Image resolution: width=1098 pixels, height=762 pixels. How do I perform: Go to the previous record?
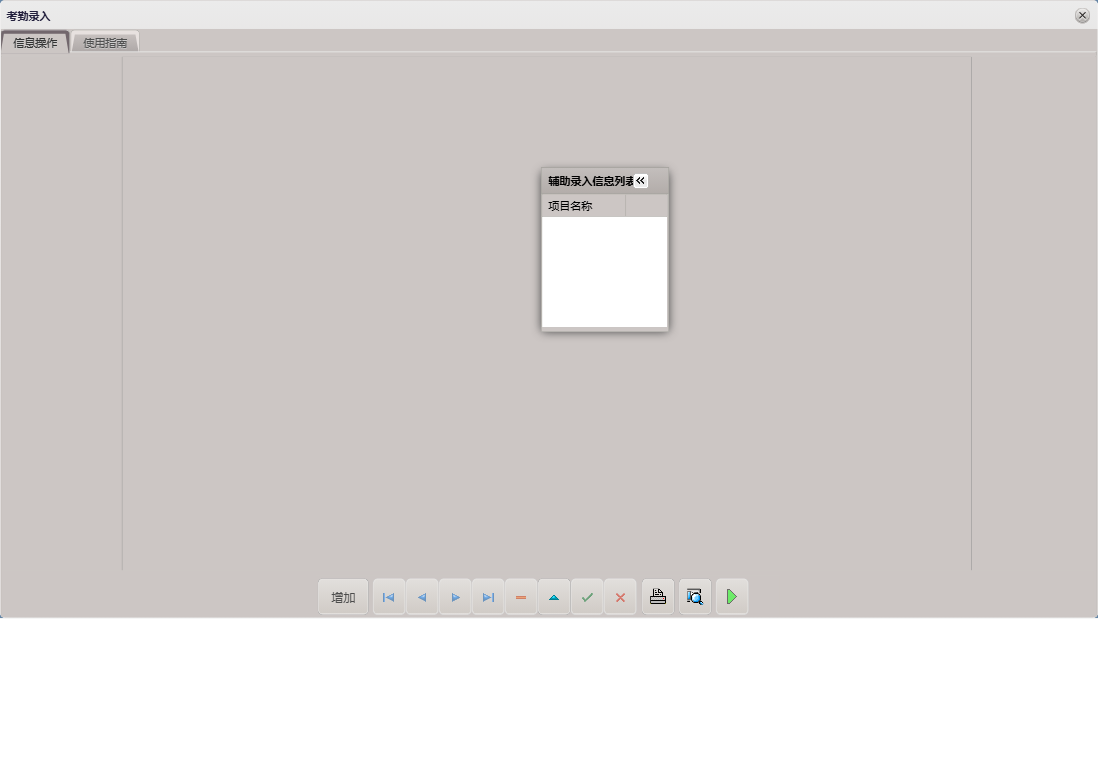tap(422, 597)
